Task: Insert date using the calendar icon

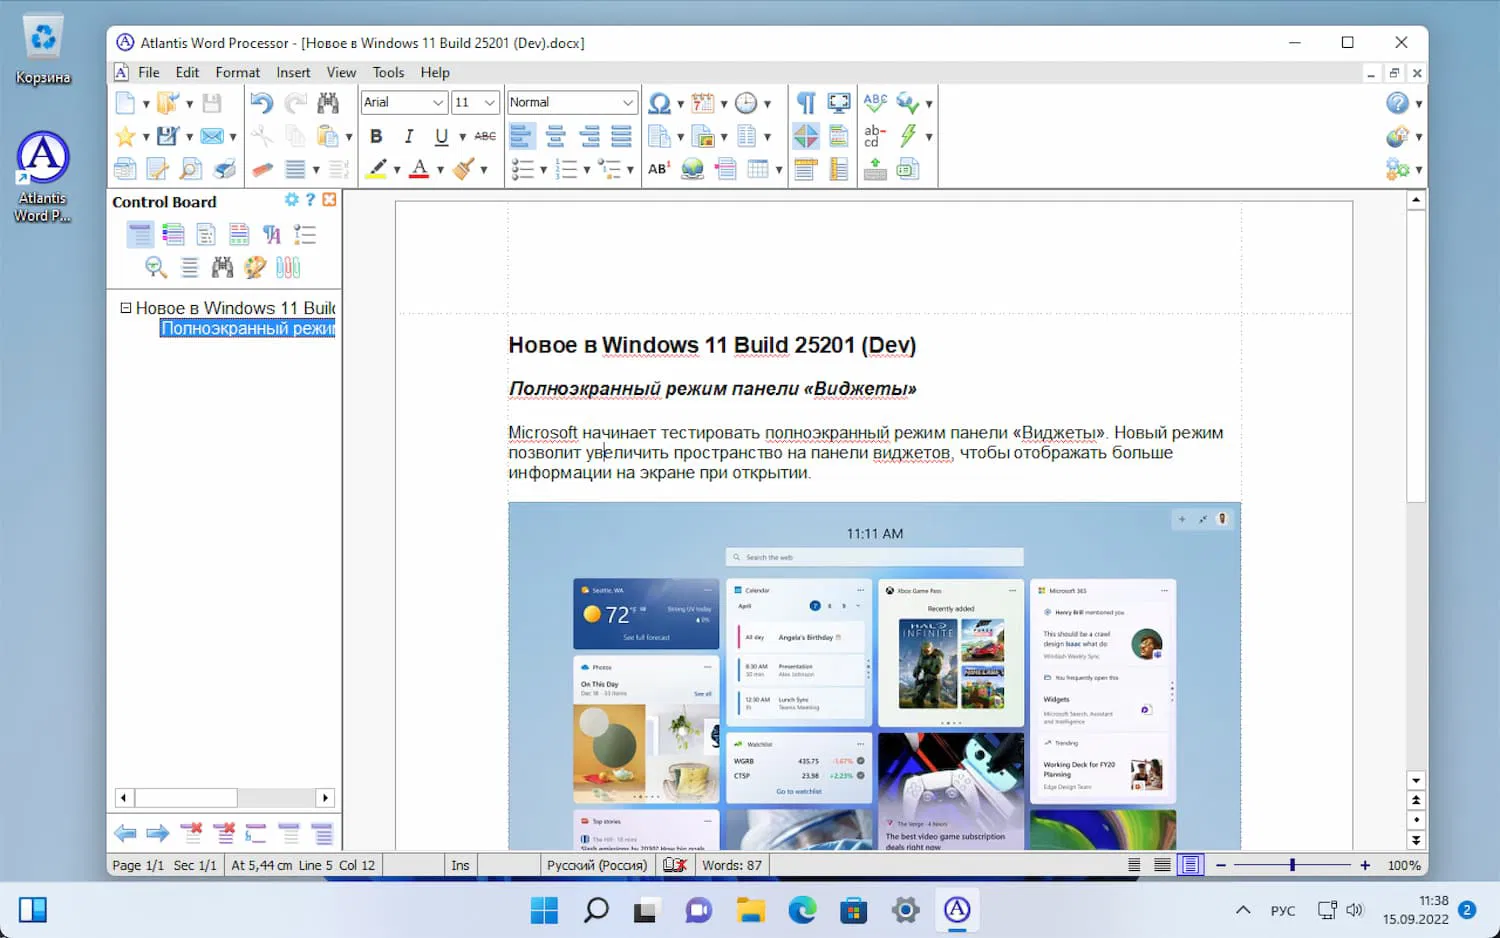Action: click(703, 103)
